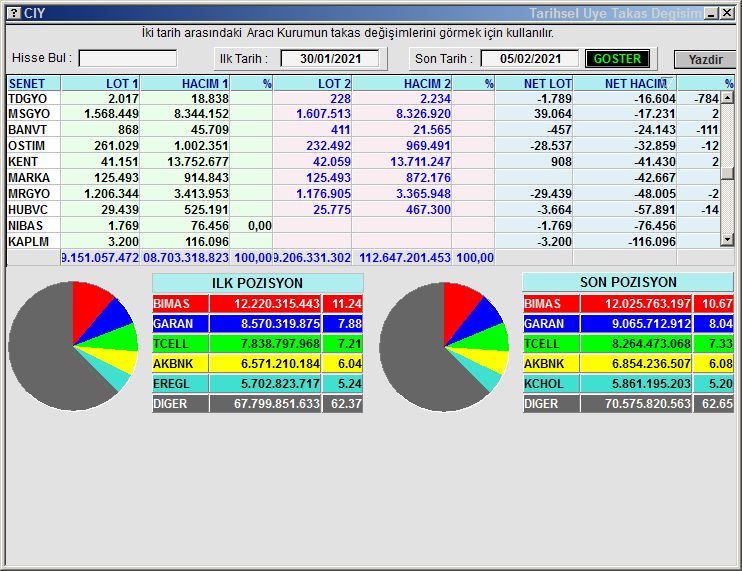
Task: Sort by LOT 2 column header
Action: pos(312,83)
